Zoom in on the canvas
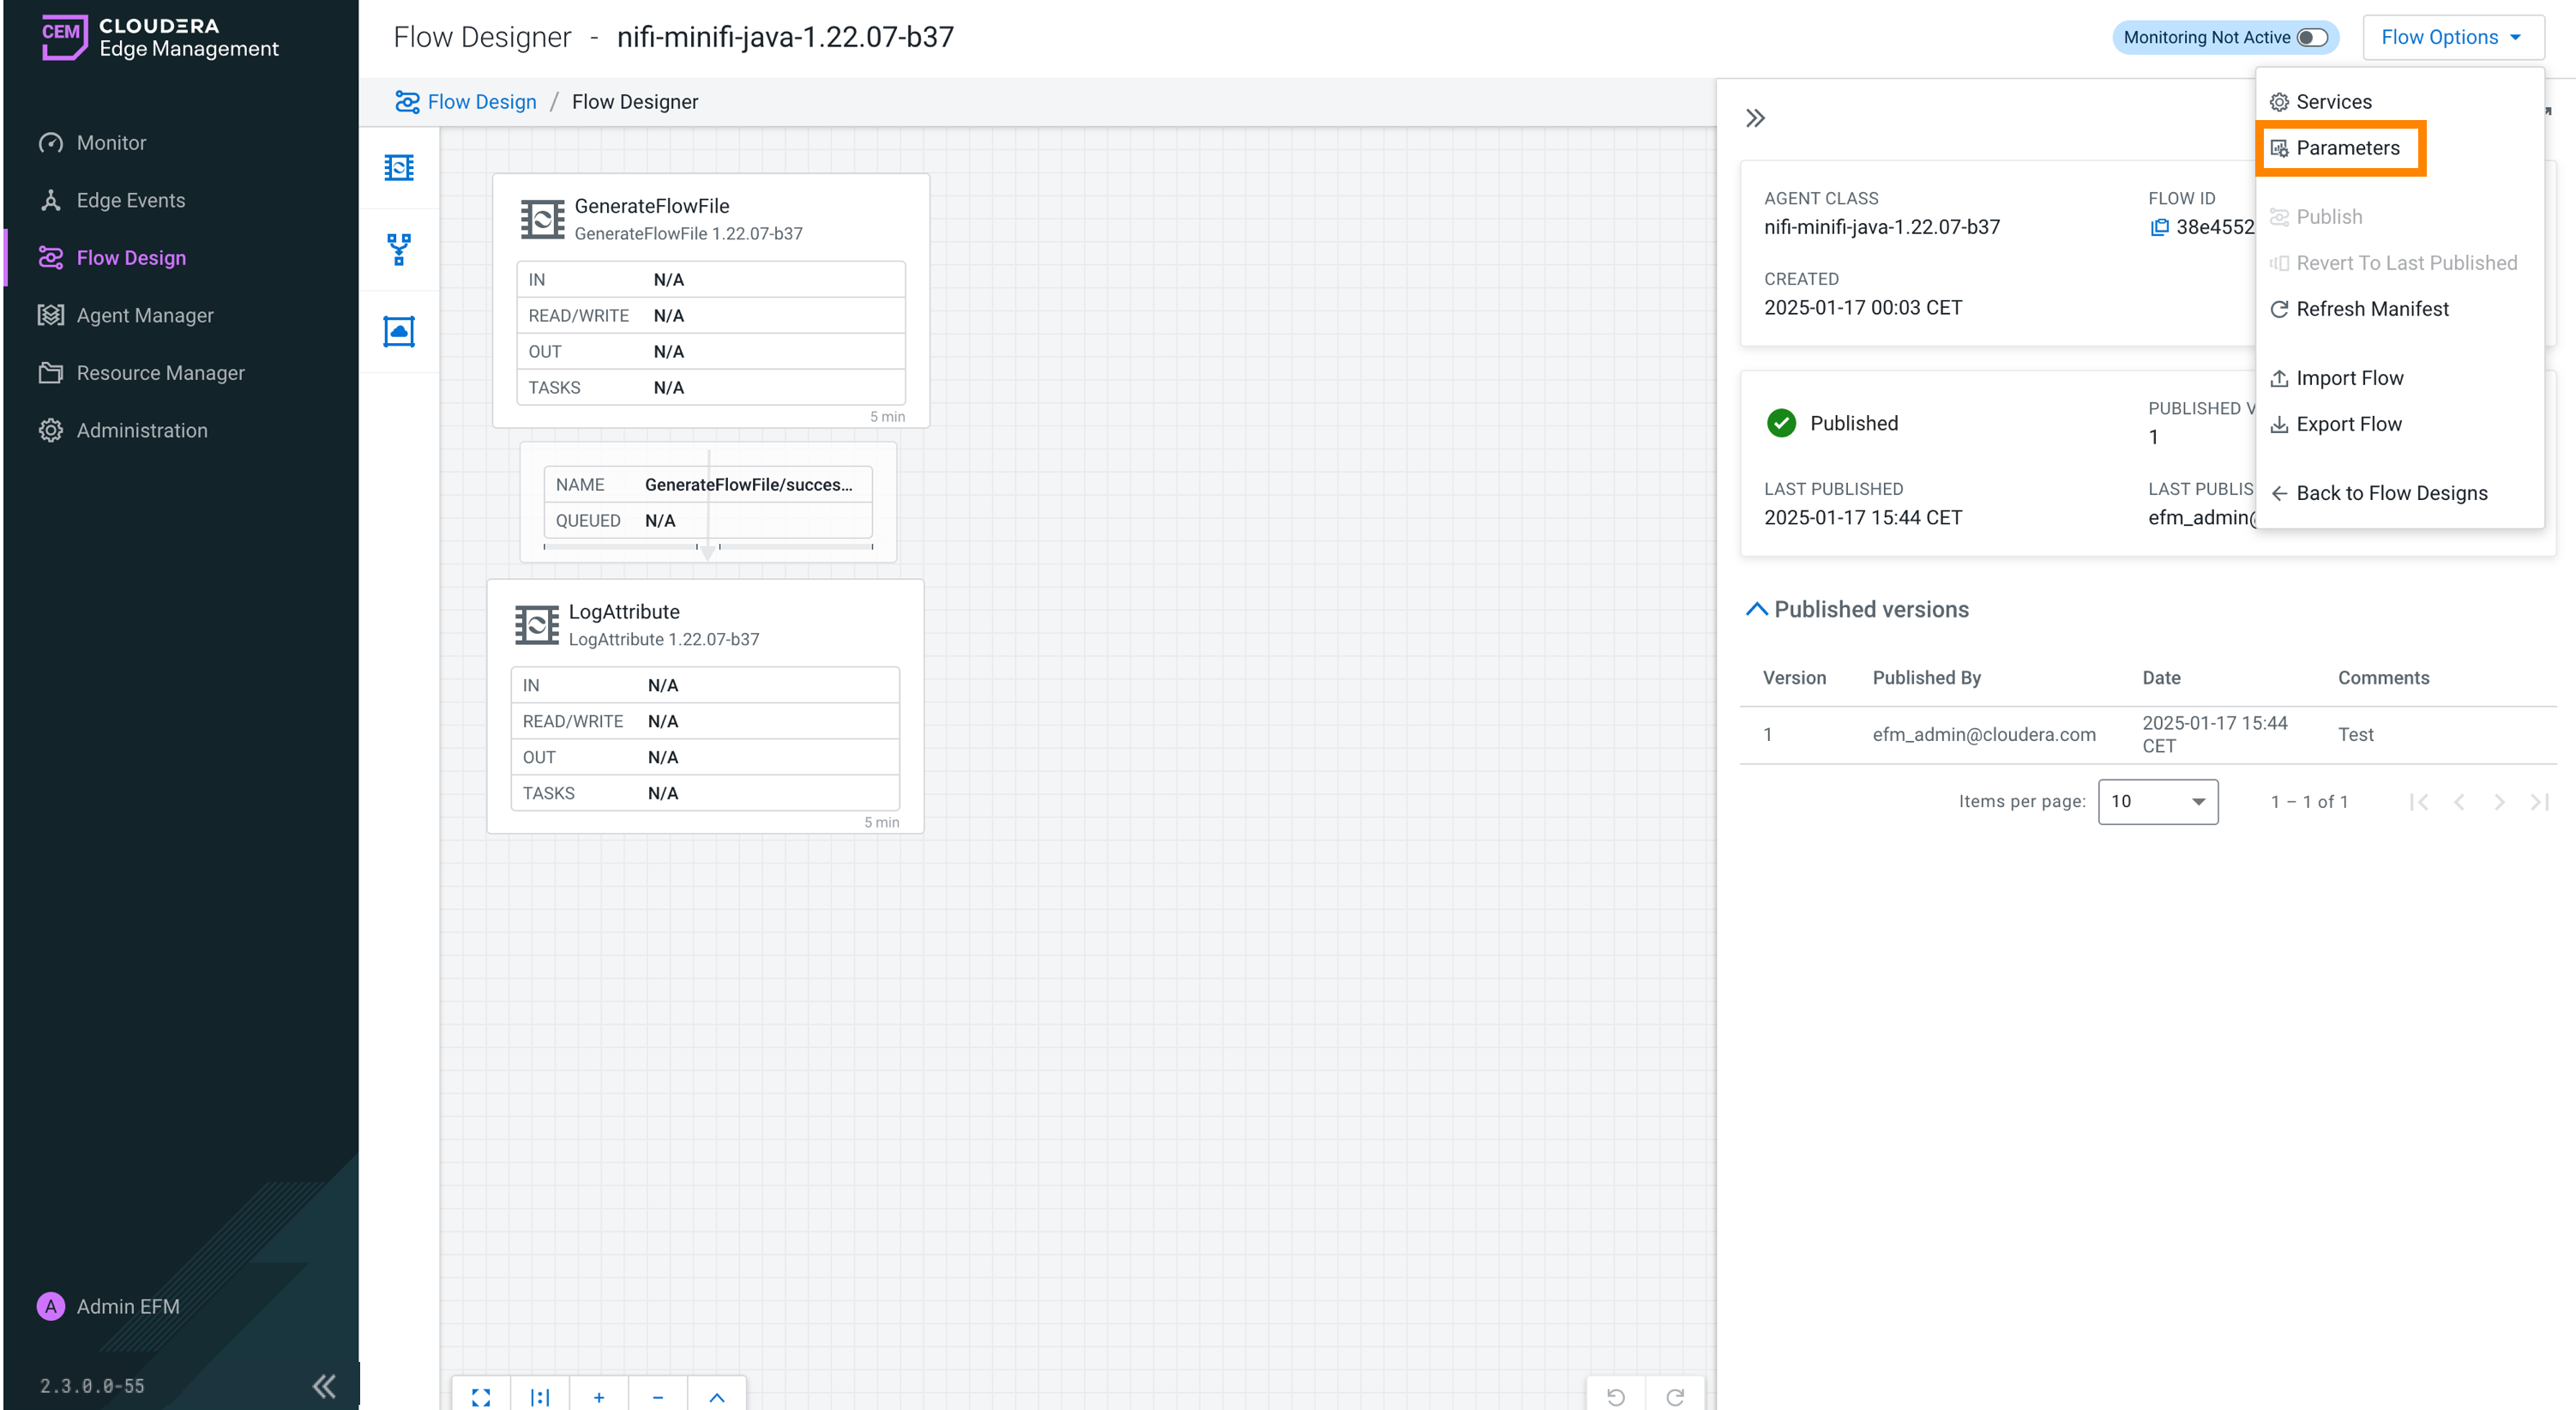The height and width of the screenshot is (1410, 2576). (598, 1396)
